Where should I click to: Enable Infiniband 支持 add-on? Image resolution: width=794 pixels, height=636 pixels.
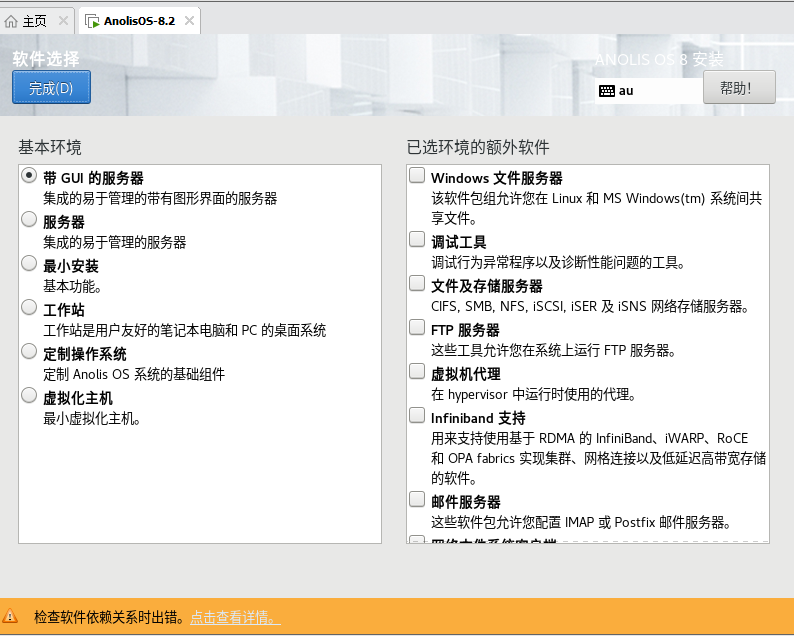coord(417,416)
